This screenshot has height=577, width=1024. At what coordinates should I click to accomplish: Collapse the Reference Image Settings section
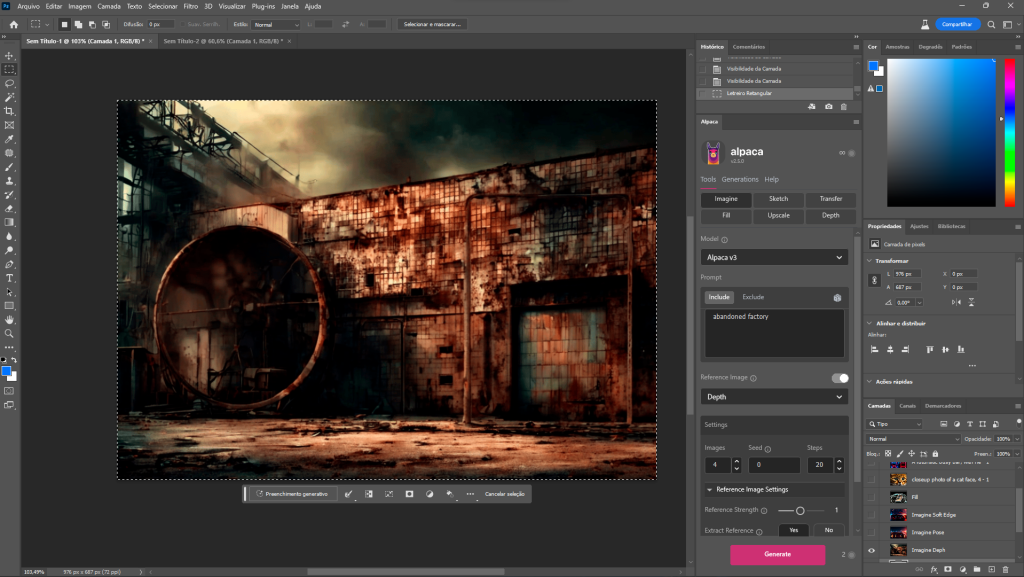click(x=710, y=490)
